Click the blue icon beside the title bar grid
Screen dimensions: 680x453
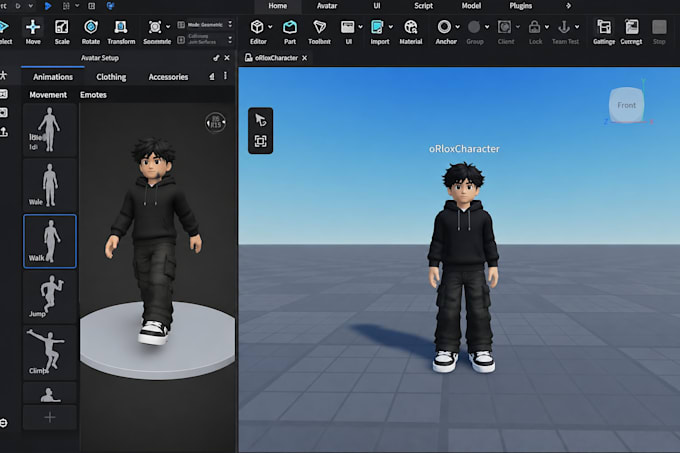coord(110,6)
